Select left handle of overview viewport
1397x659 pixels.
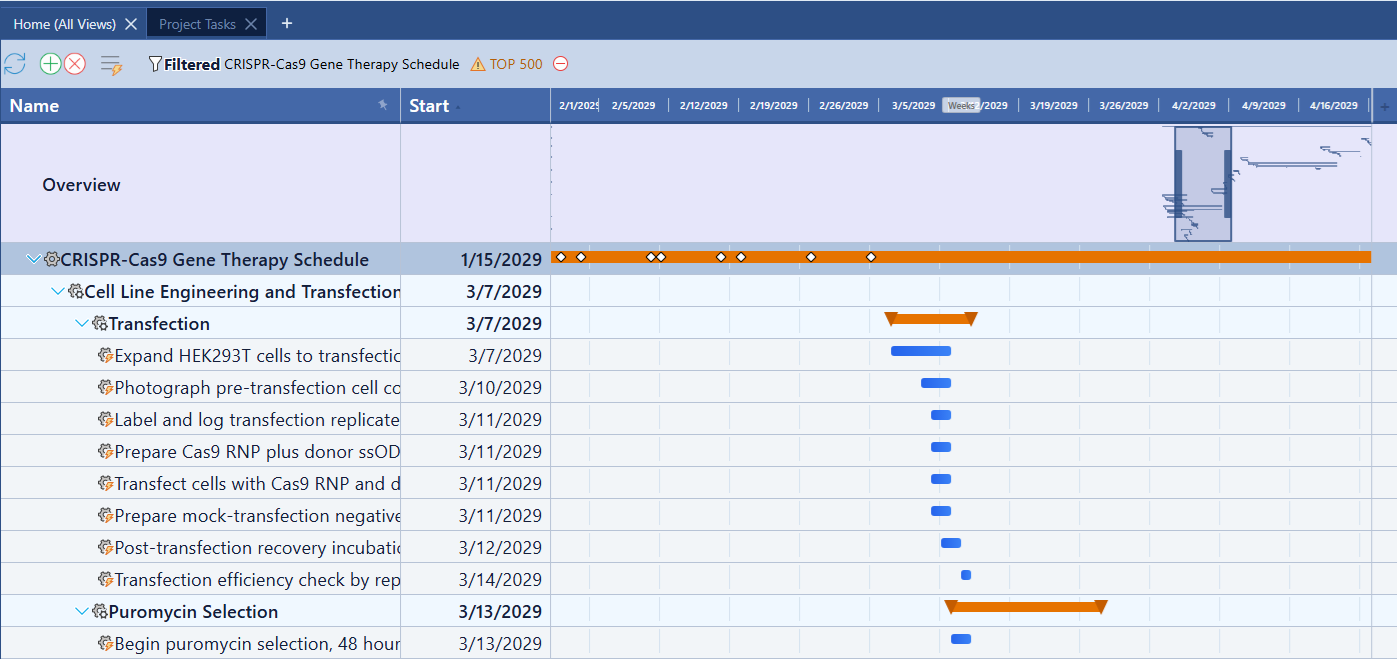pos(1178,183)
